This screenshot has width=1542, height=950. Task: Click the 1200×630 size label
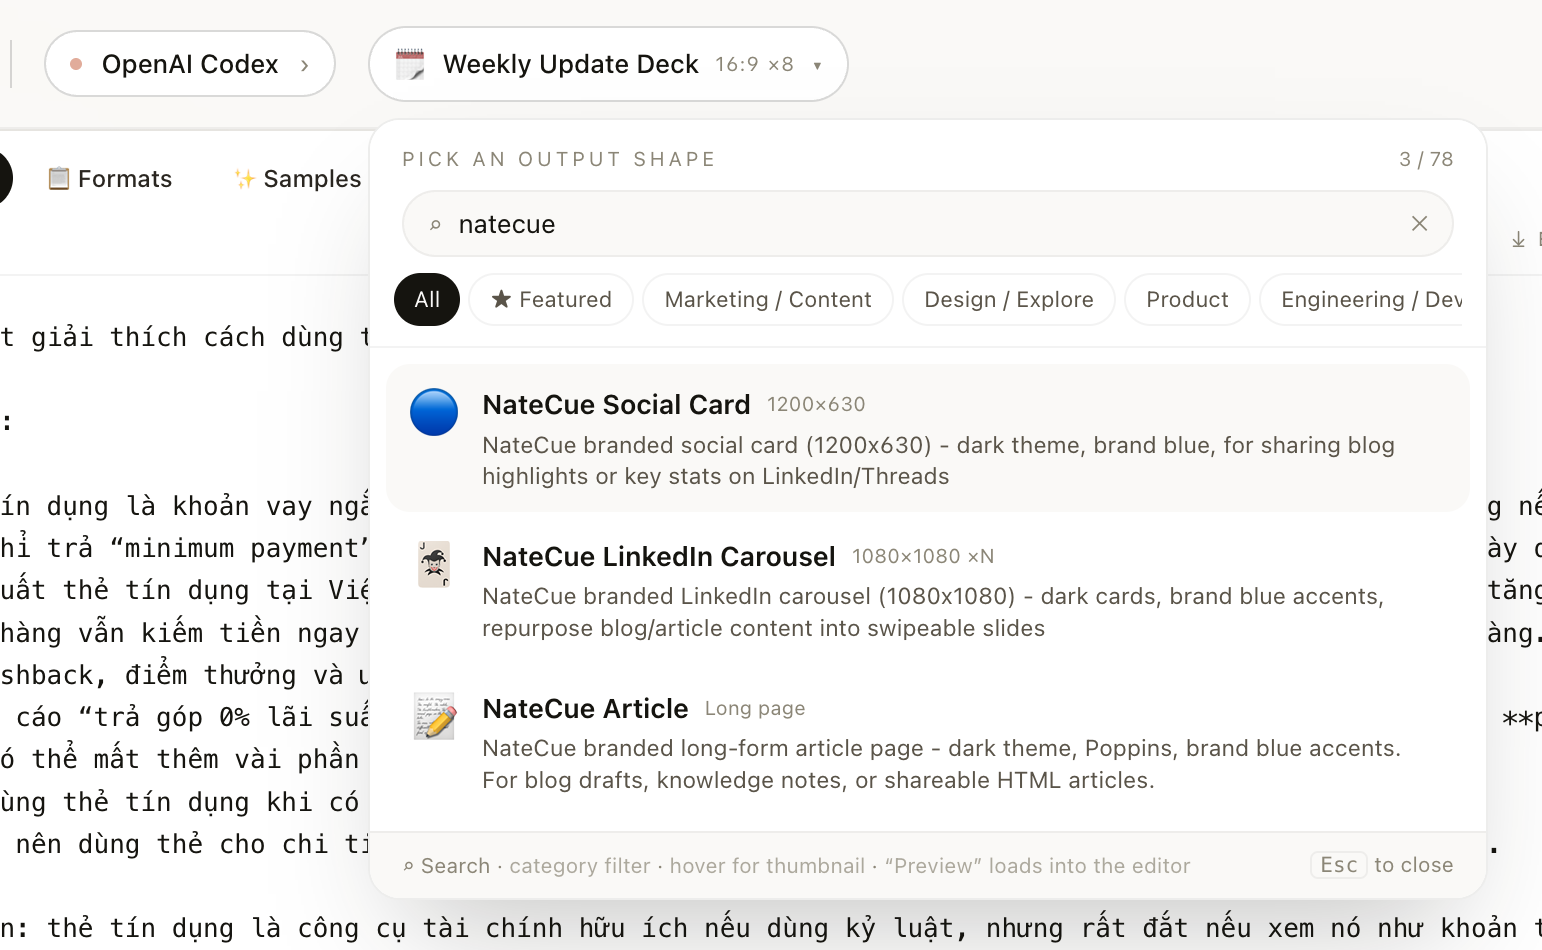tap(816, 404)
